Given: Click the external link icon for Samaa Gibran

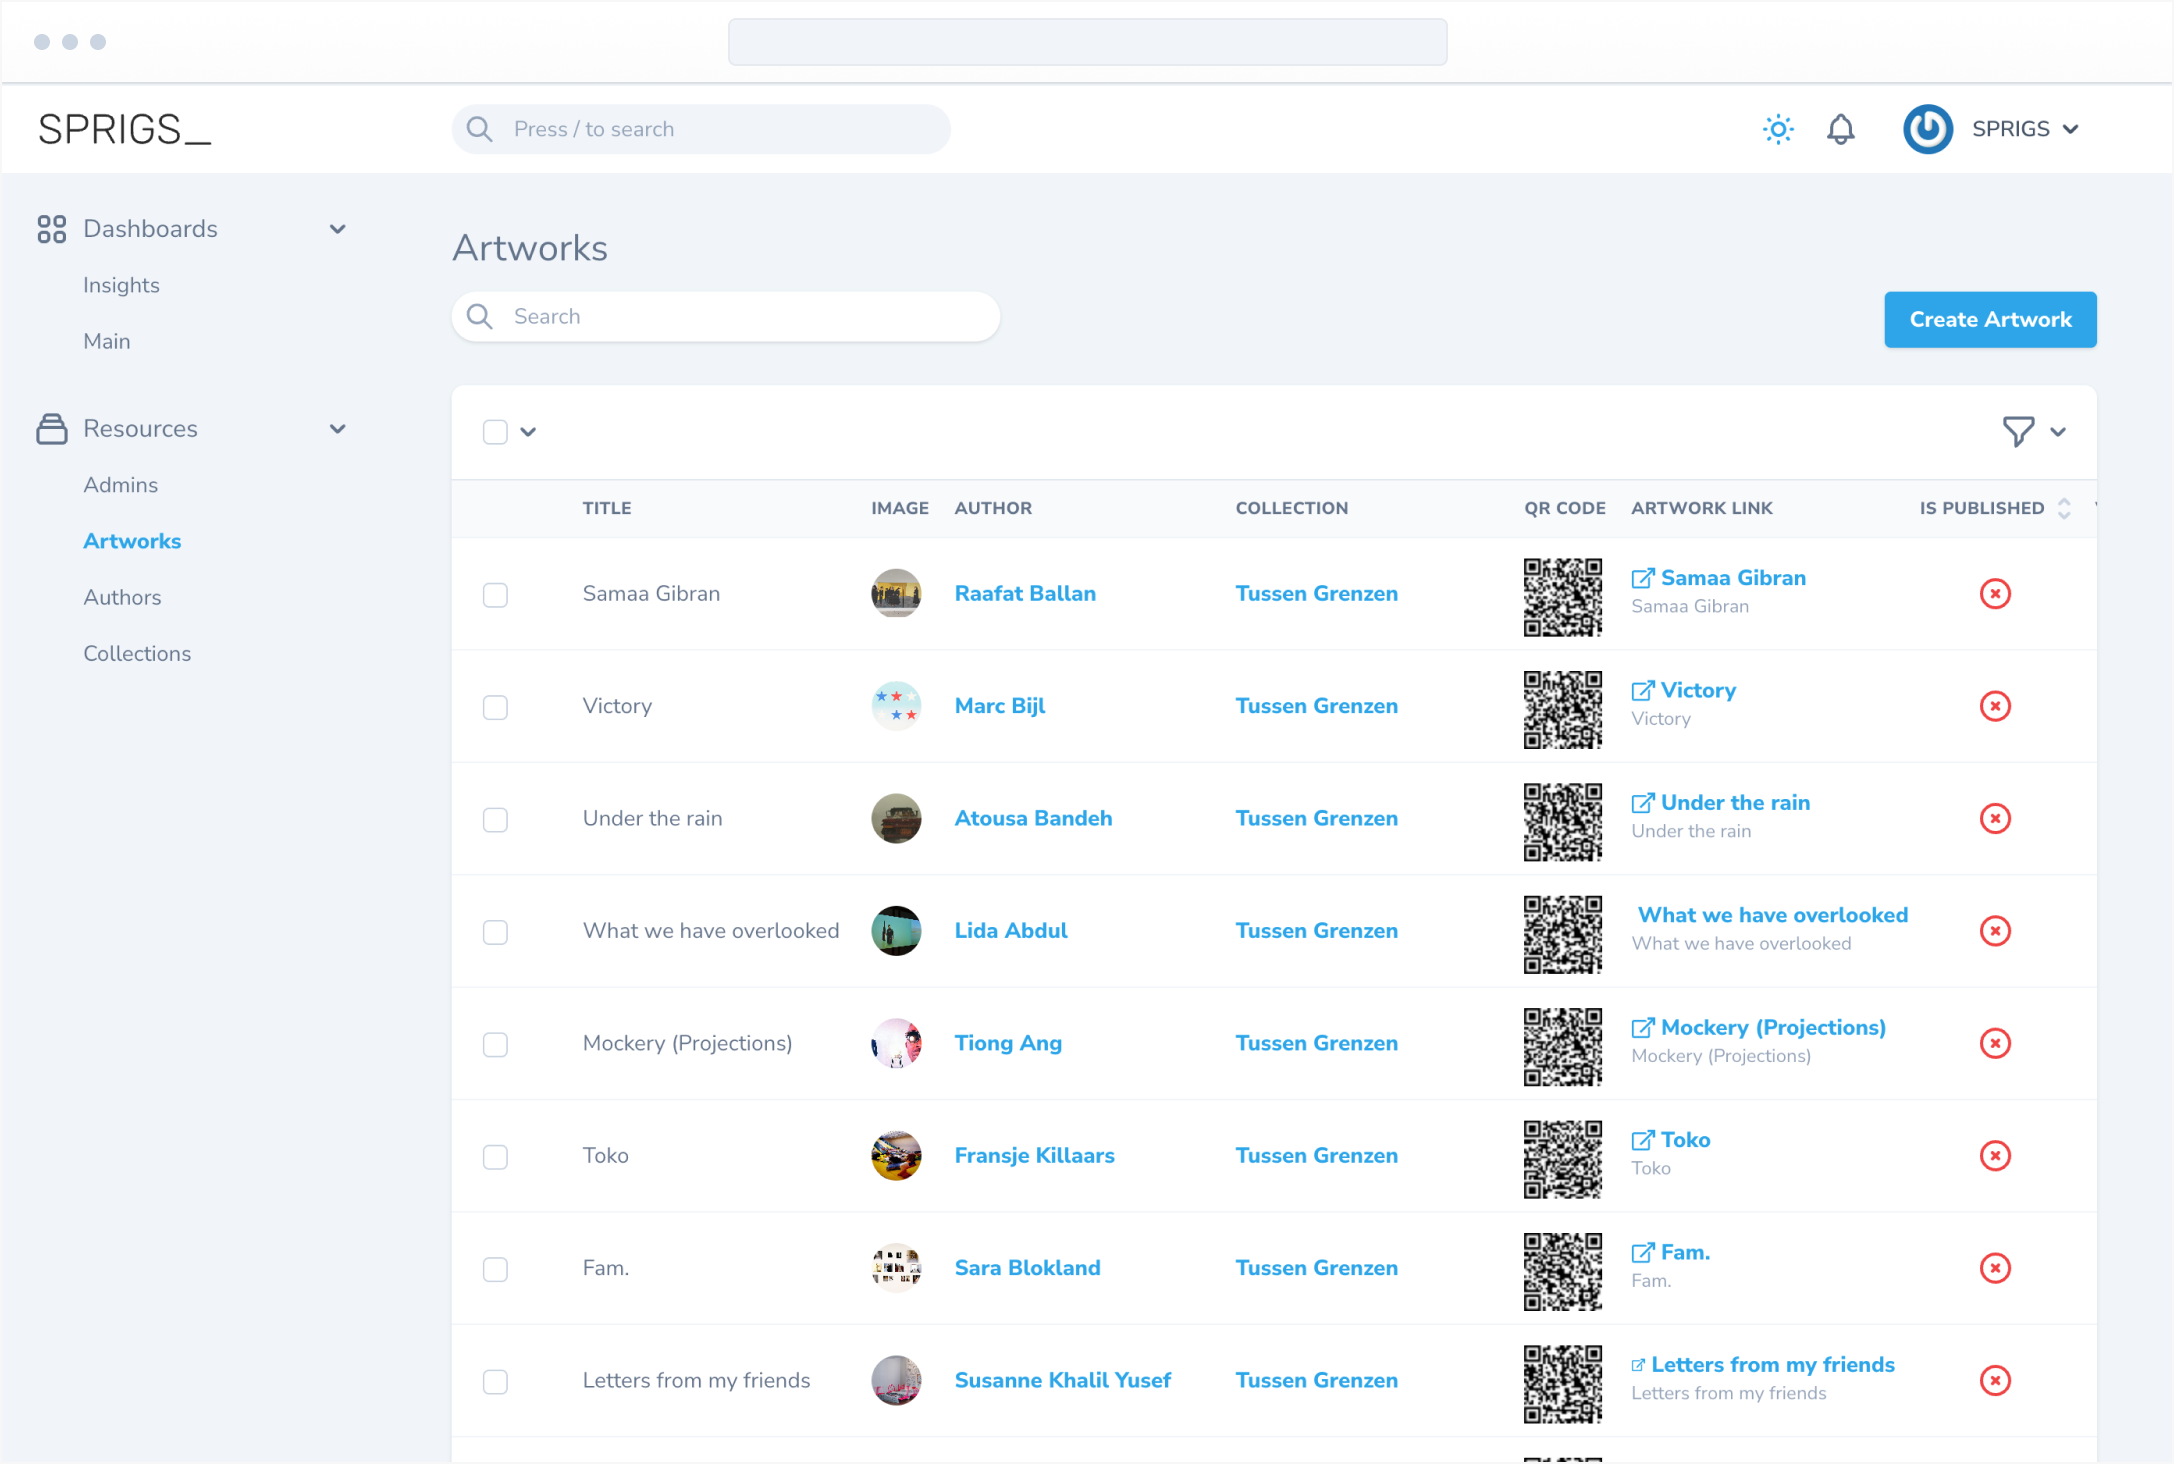Looking at the screenshot, I should (x=1643, y=577).
